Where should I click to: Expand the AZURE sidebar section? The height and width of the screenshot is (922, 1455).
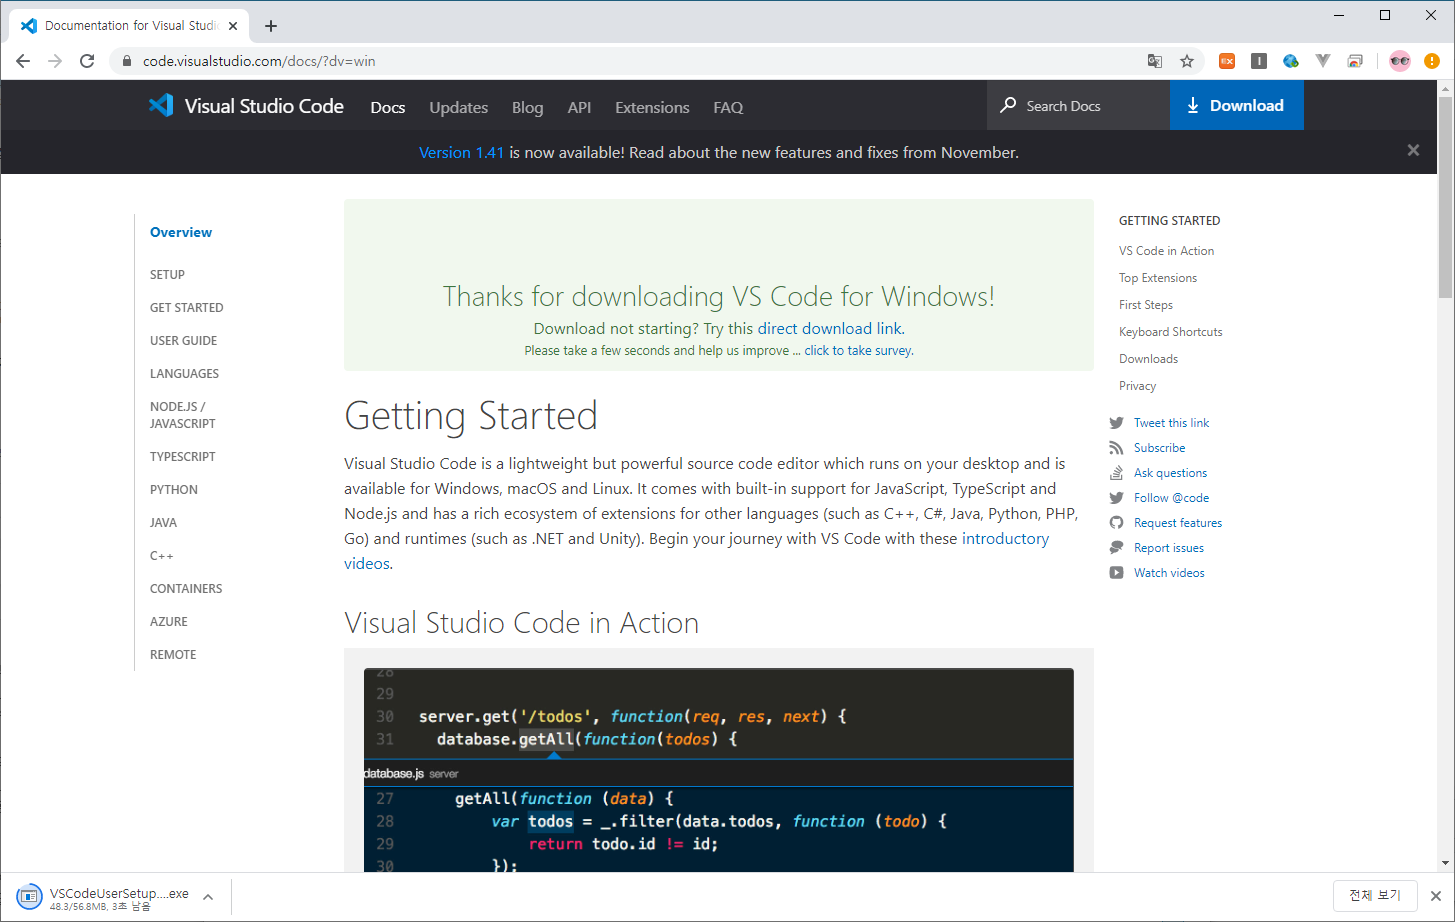(x=169, y=621)
